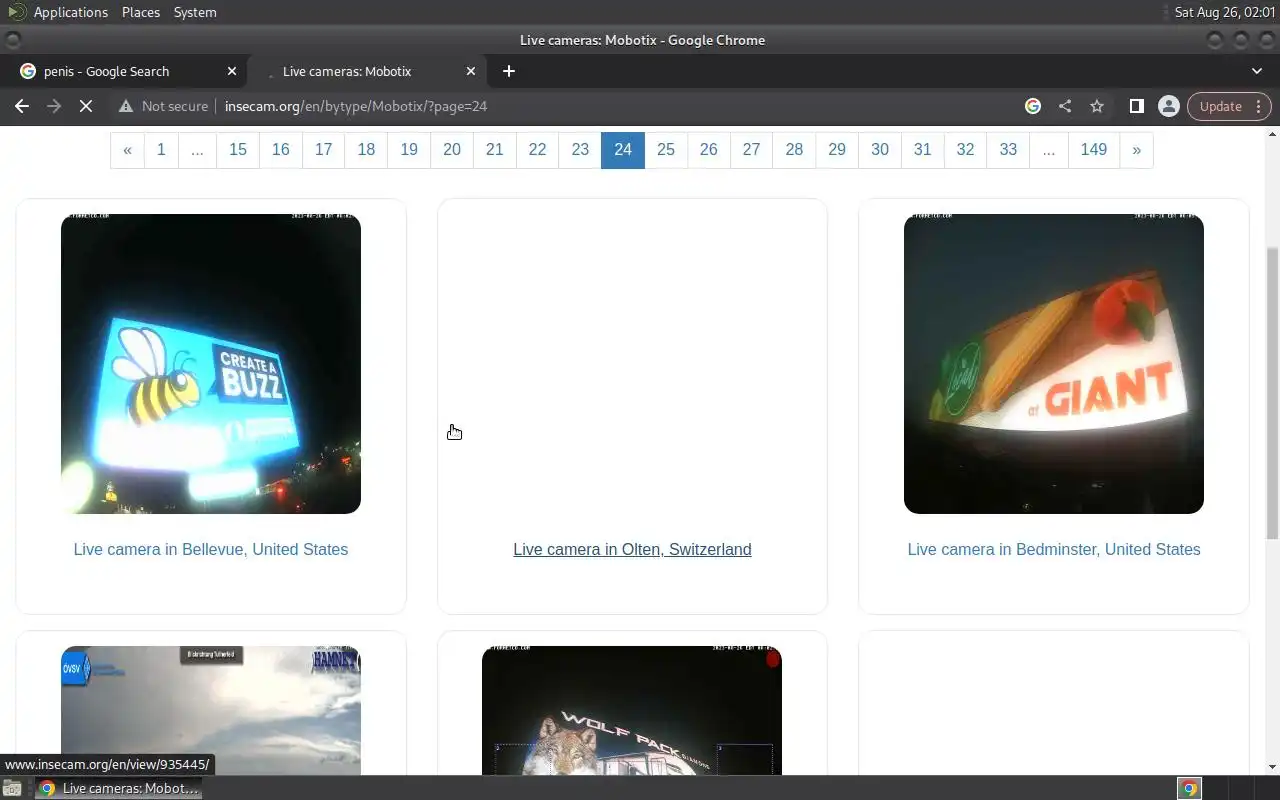Screen dimensions: 1280x800
Task: Open the Places menu
Action: pyautogui.click(x=141, y=12)
